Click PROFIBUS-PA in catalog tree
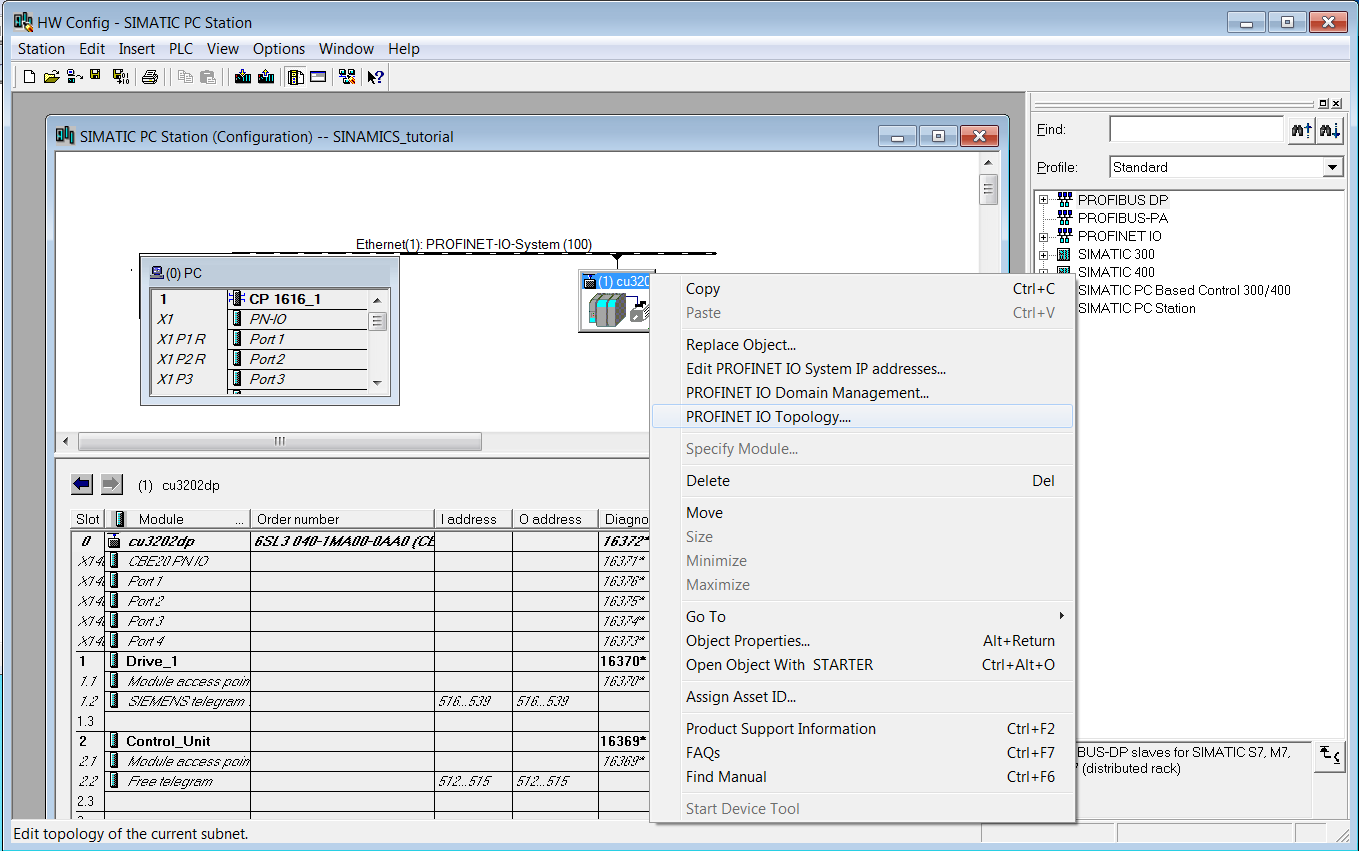The width and height of the screenshot is (1359, 851). coord(1122,218)
